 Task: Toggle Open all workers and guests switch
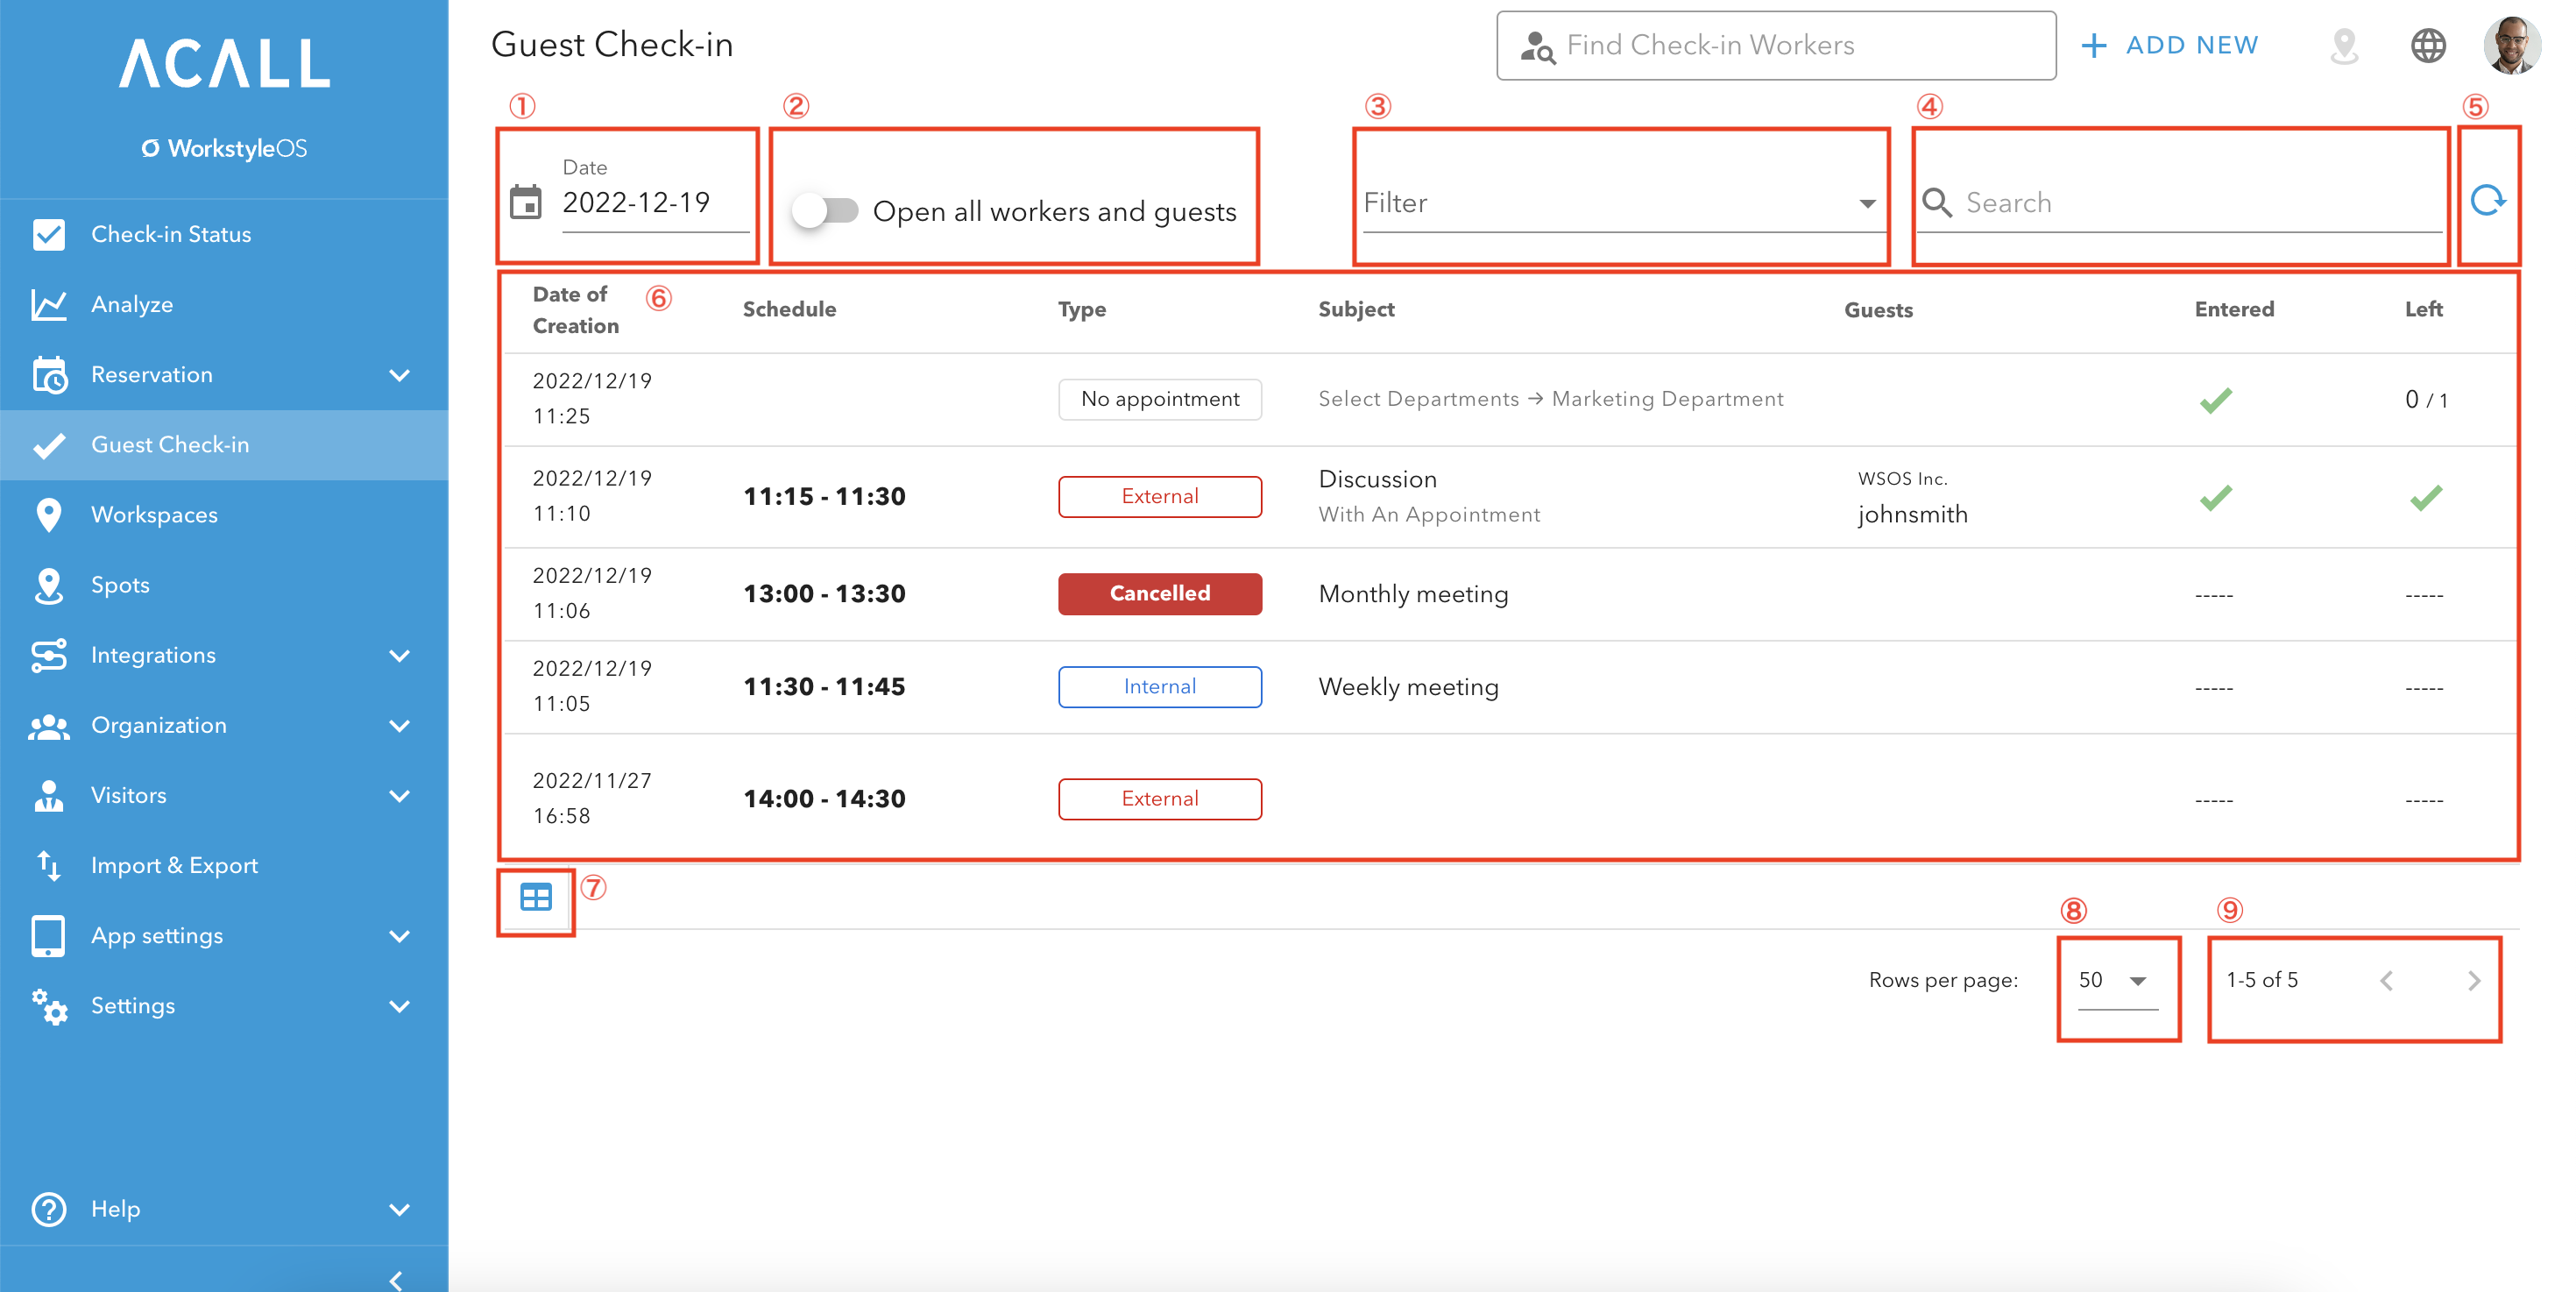click(x=825, y=211)
